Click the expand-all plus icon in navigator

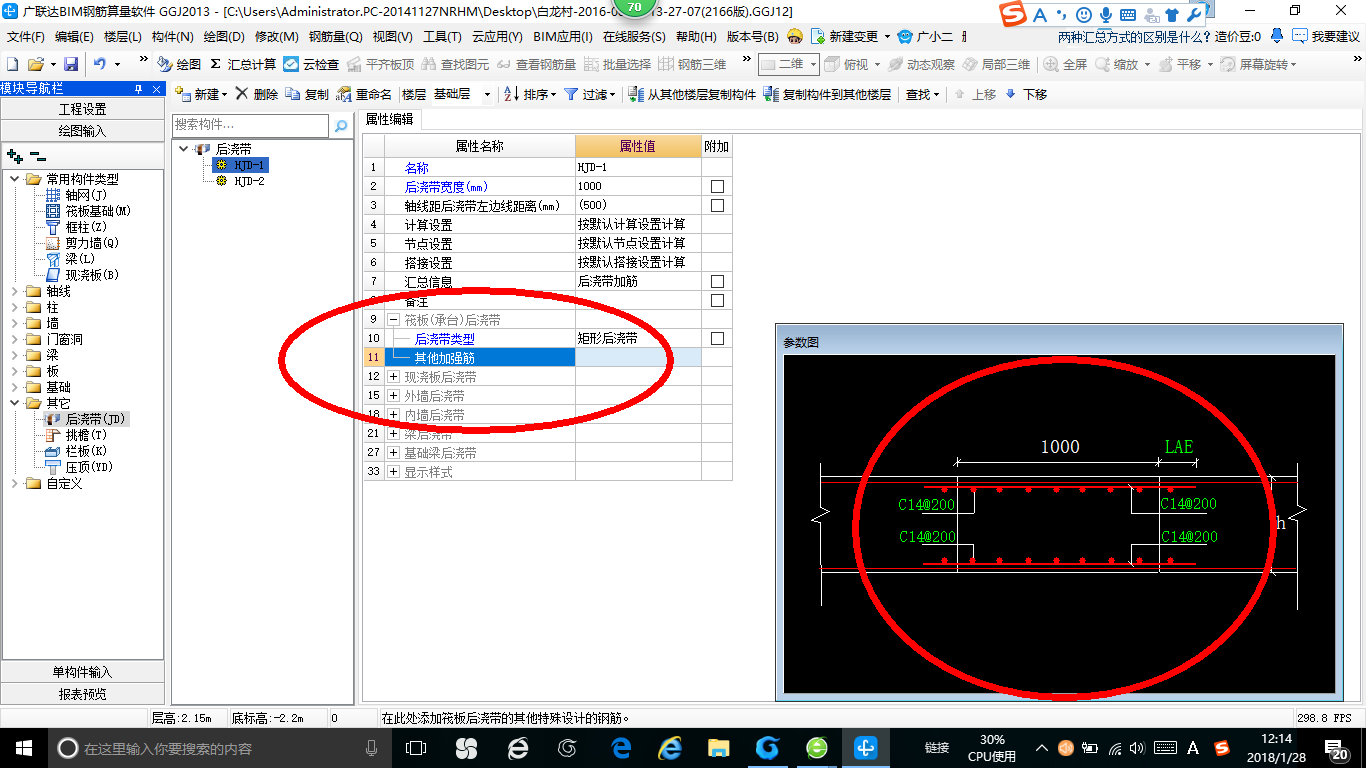click(x=15, y=156)
